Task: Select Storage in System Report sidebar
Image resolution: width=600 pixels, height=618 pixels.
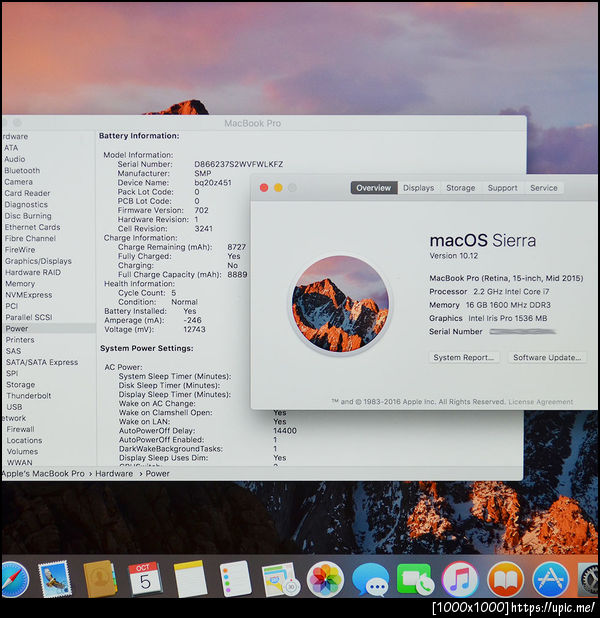Action: [20, 385]
